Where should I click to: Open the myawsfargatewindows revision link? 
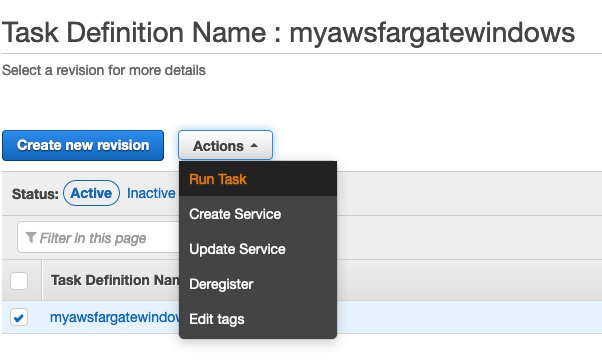coord(114,317)
